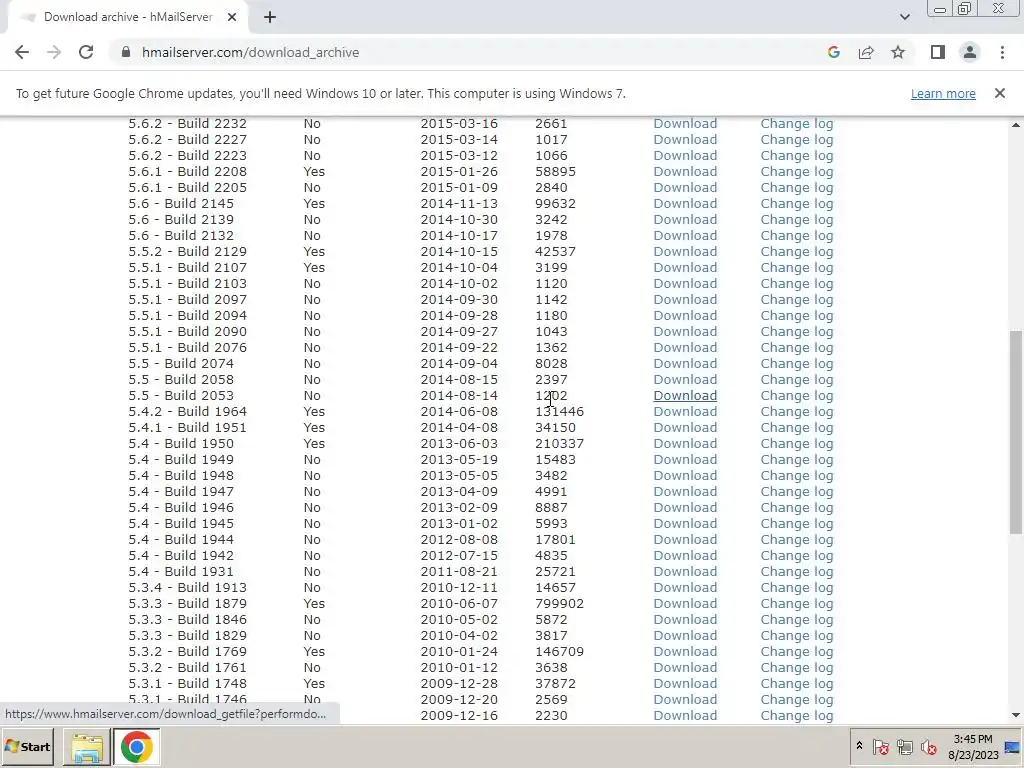This screenshot has width=1024, height=768.
Task: Open Learn more about Chrome updates
Action: pyautogui.click(x=943, y=93)
